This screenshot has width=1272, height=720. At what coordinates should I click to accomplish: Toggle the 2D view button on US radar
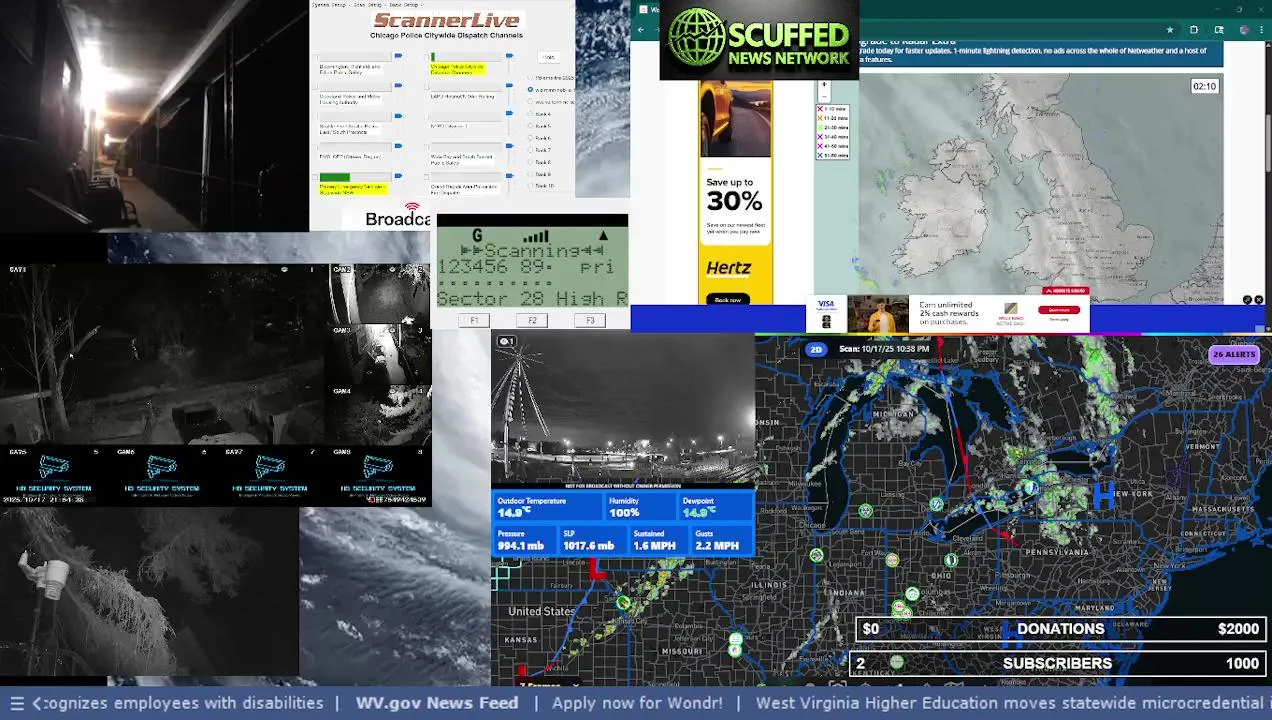point(816,349)
